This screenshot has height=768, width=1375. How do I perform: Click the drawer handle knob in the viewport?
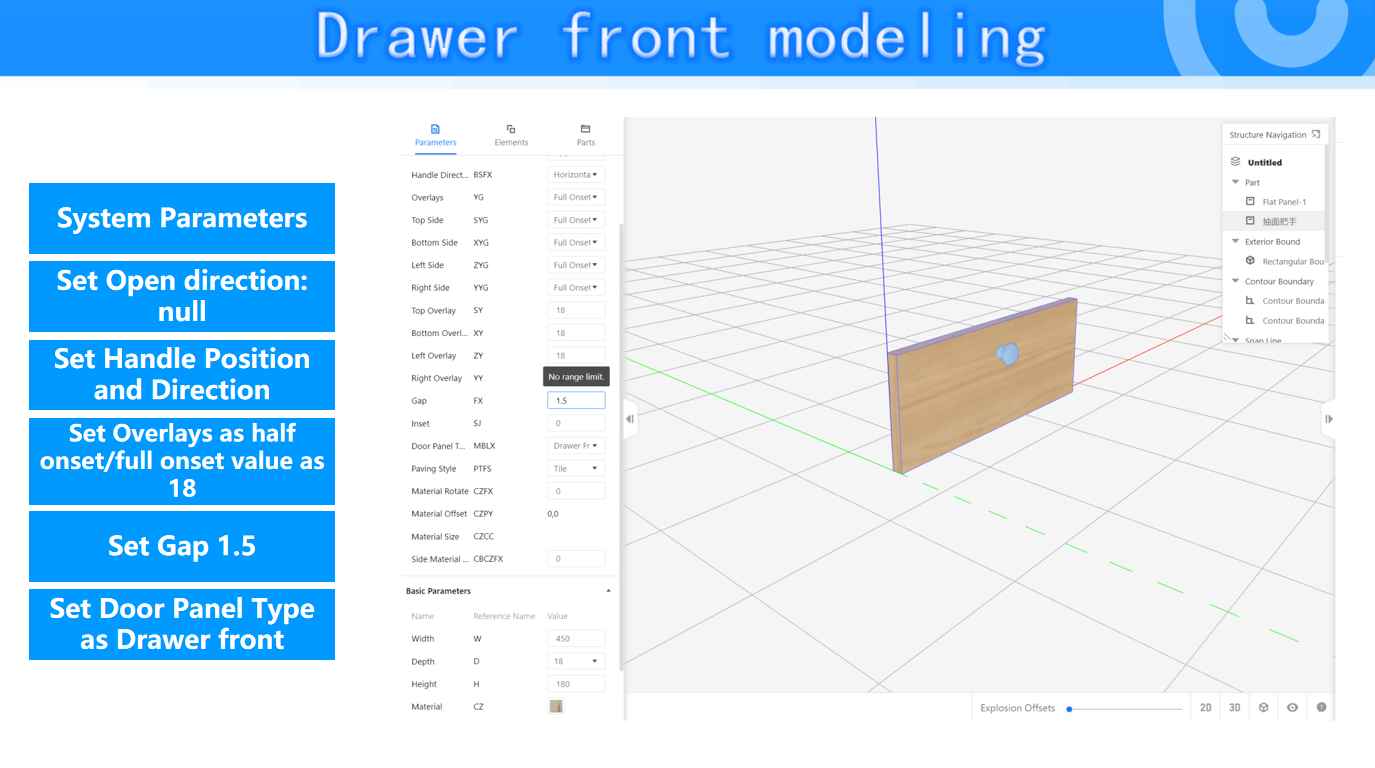(x=1008, y=354)
